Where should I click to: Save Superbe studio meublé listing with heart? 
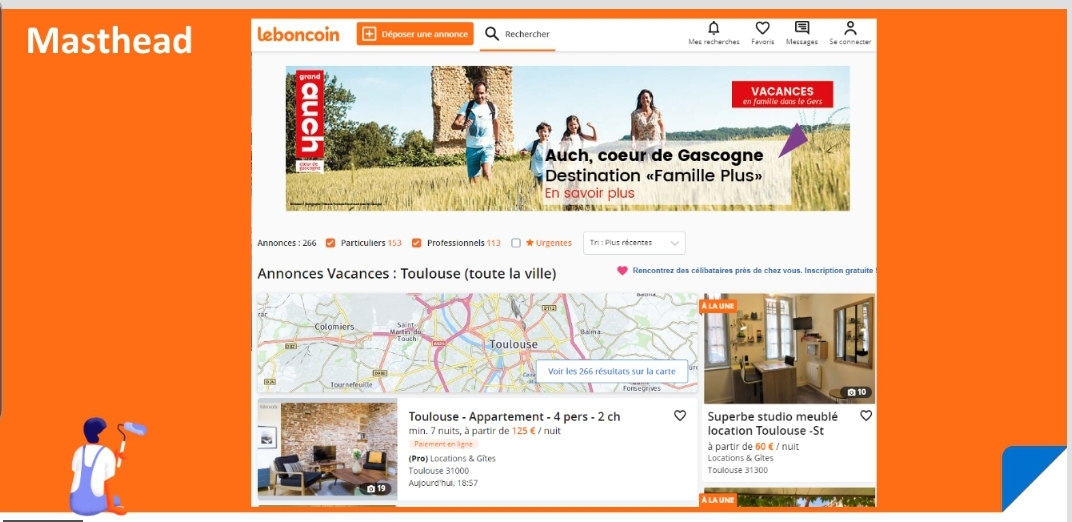(x=866, y=415)
